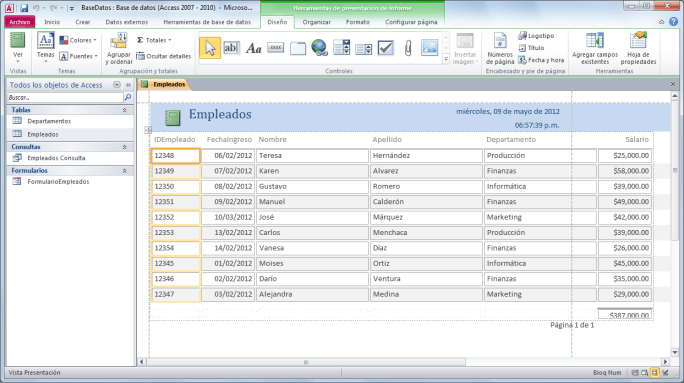The image size is (684, 383).
Task: Switch to Design view status bar icon
Action: 665,373
